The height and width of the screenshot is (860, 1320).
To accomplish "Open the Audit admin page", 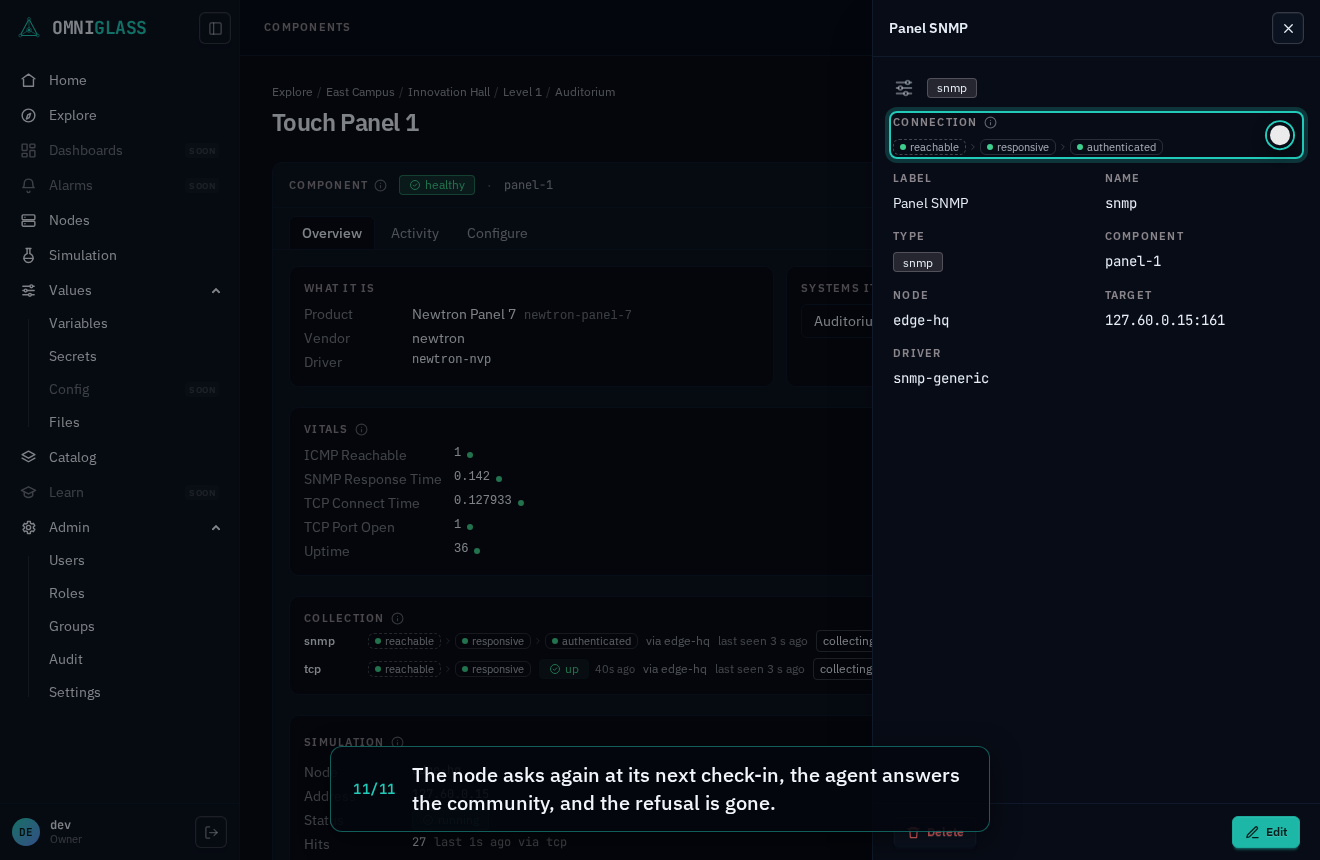I will point(66,659).
